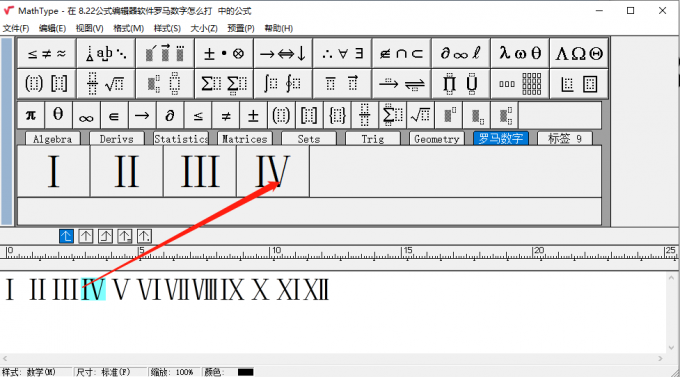Screen dimensions: 680x377
Task: Open the spaces and ellipses palette
Action: [x=106, y=54]
